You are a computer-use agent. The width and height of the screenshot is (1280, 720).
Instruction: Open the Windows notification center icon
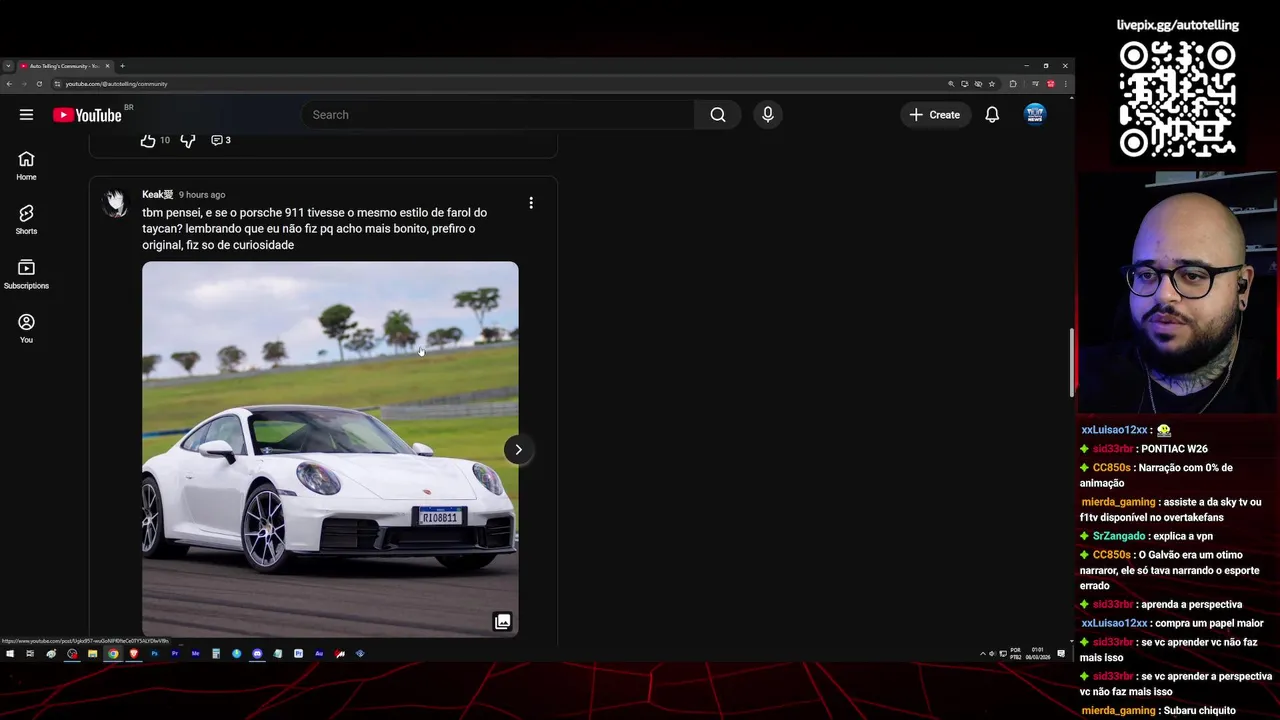(1061, 654)
